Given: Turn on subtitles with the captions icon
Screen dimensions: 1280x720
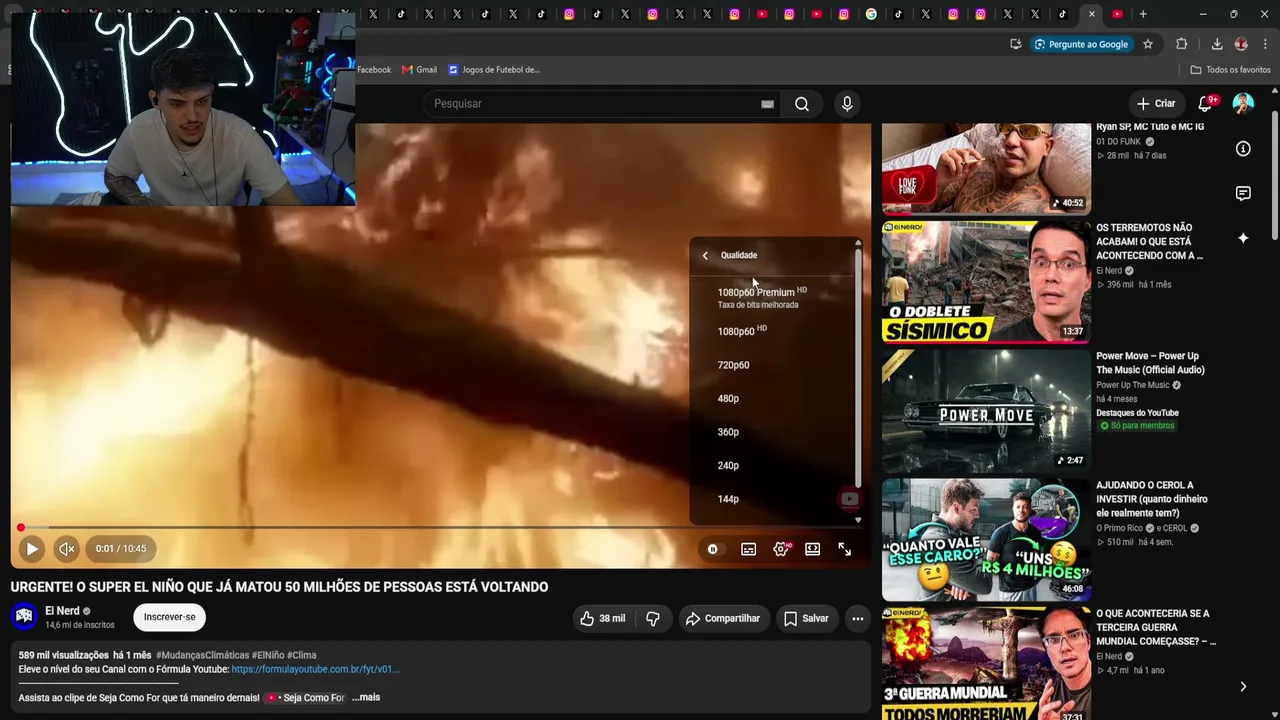Looking at the screenshot, I should (748, 549).
